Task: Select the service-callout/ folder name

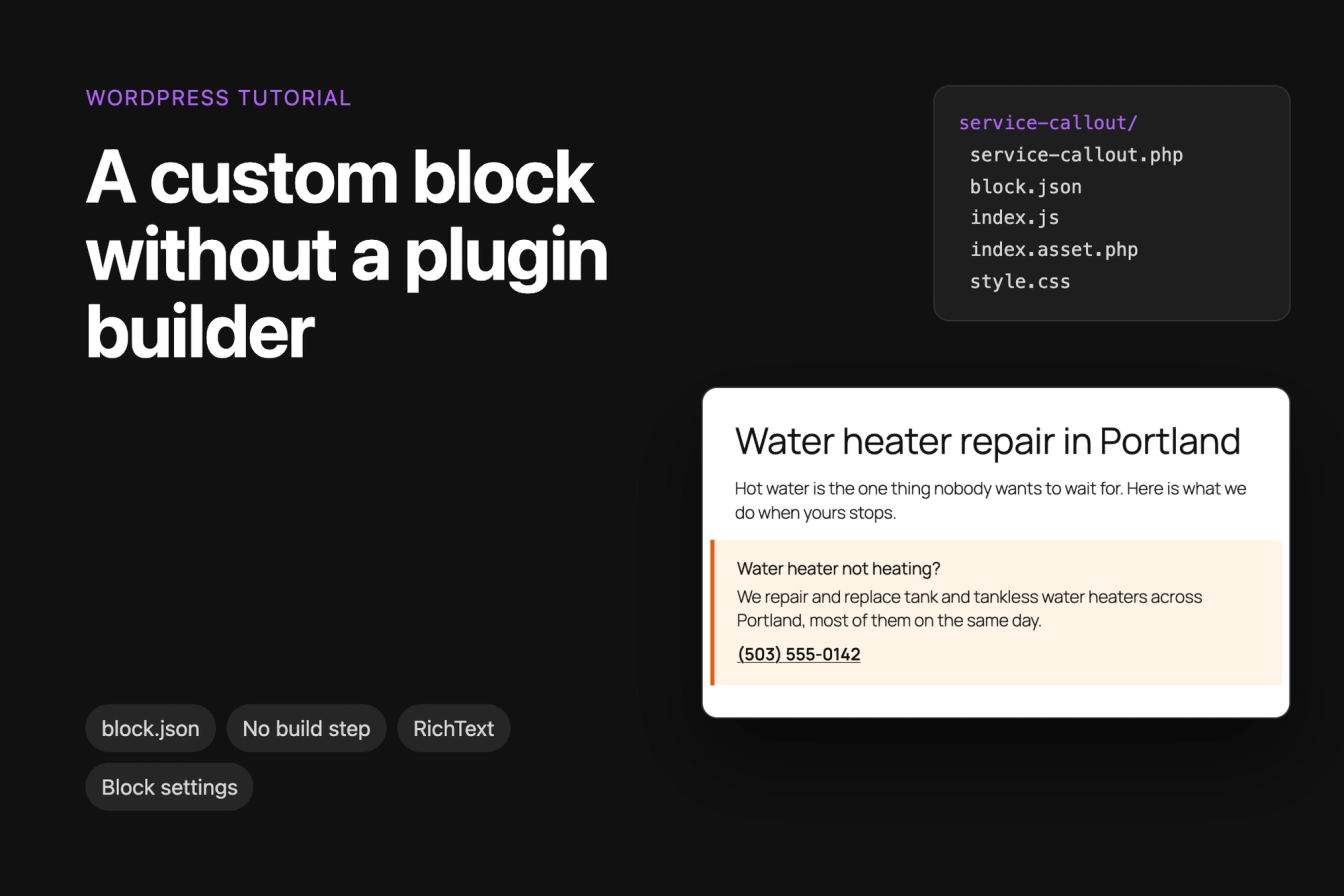Action: click(x=1048, y=123)
